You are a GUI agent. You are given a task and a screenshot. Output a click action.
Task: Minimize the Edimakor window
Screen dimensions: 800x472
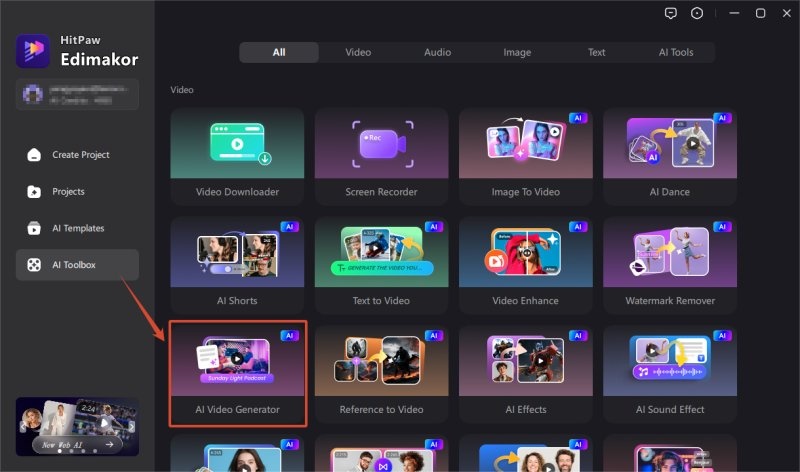tap(734, 13)
